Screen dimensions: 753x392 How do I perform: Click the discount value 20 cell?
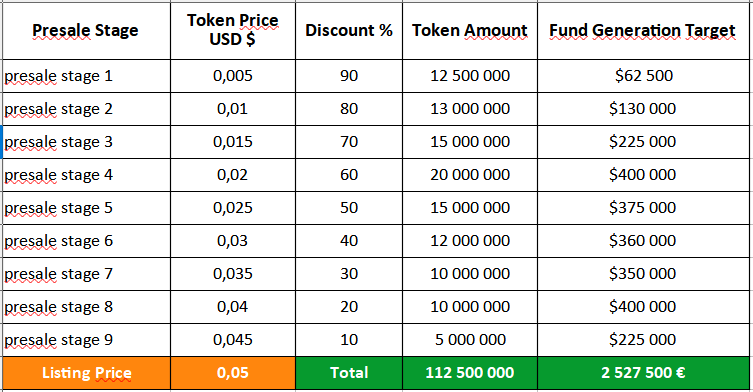tap(349, 307)
